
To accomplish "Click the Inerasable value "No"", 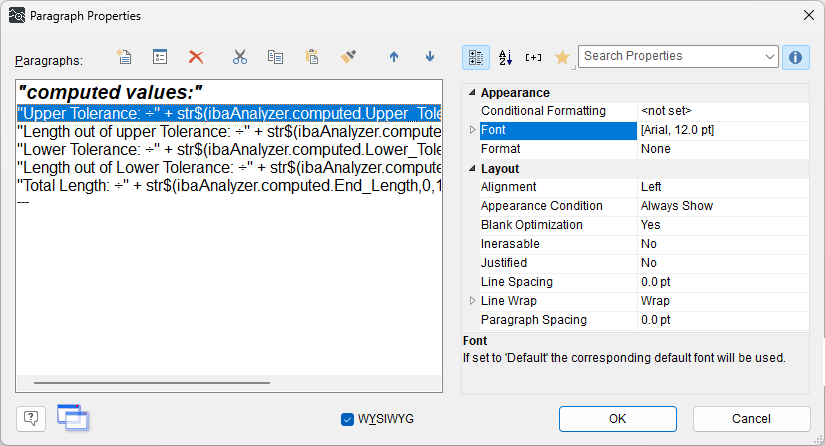I will 649,244.
